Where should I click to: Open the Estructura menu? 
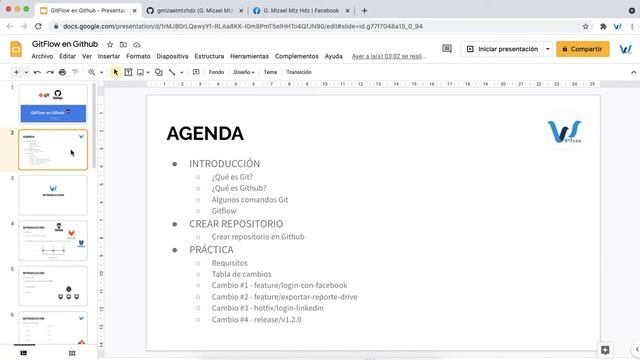[209, 56]
